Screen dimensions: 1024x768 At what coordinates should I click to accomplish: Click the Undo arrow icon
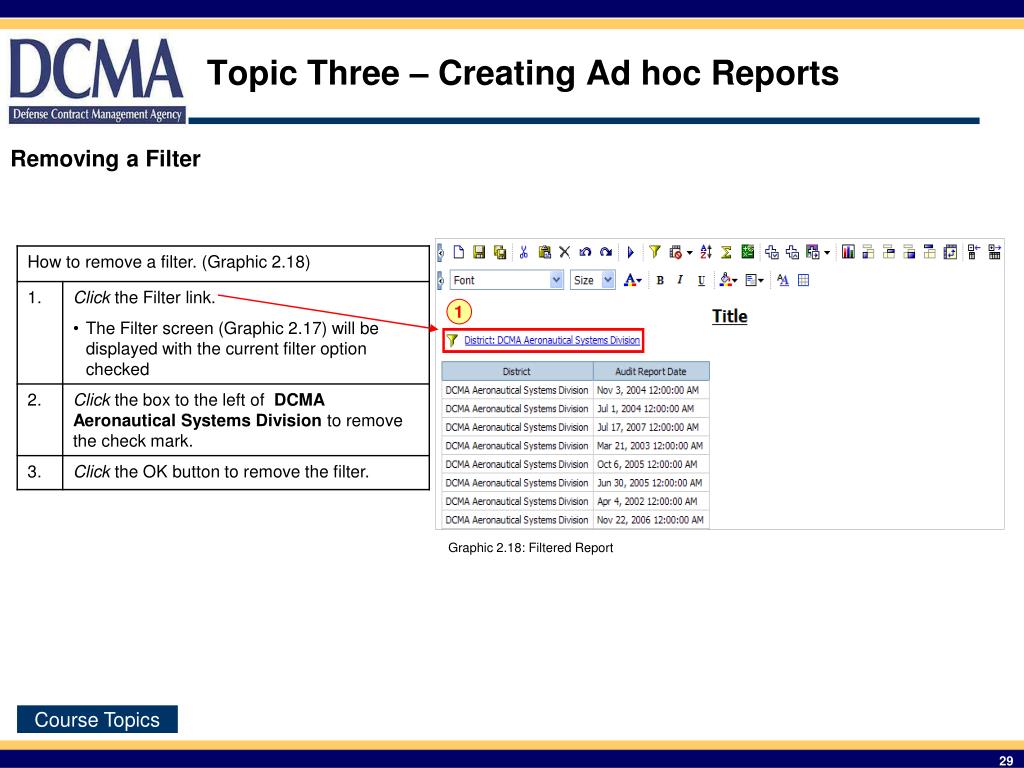[x=585, y=252]
